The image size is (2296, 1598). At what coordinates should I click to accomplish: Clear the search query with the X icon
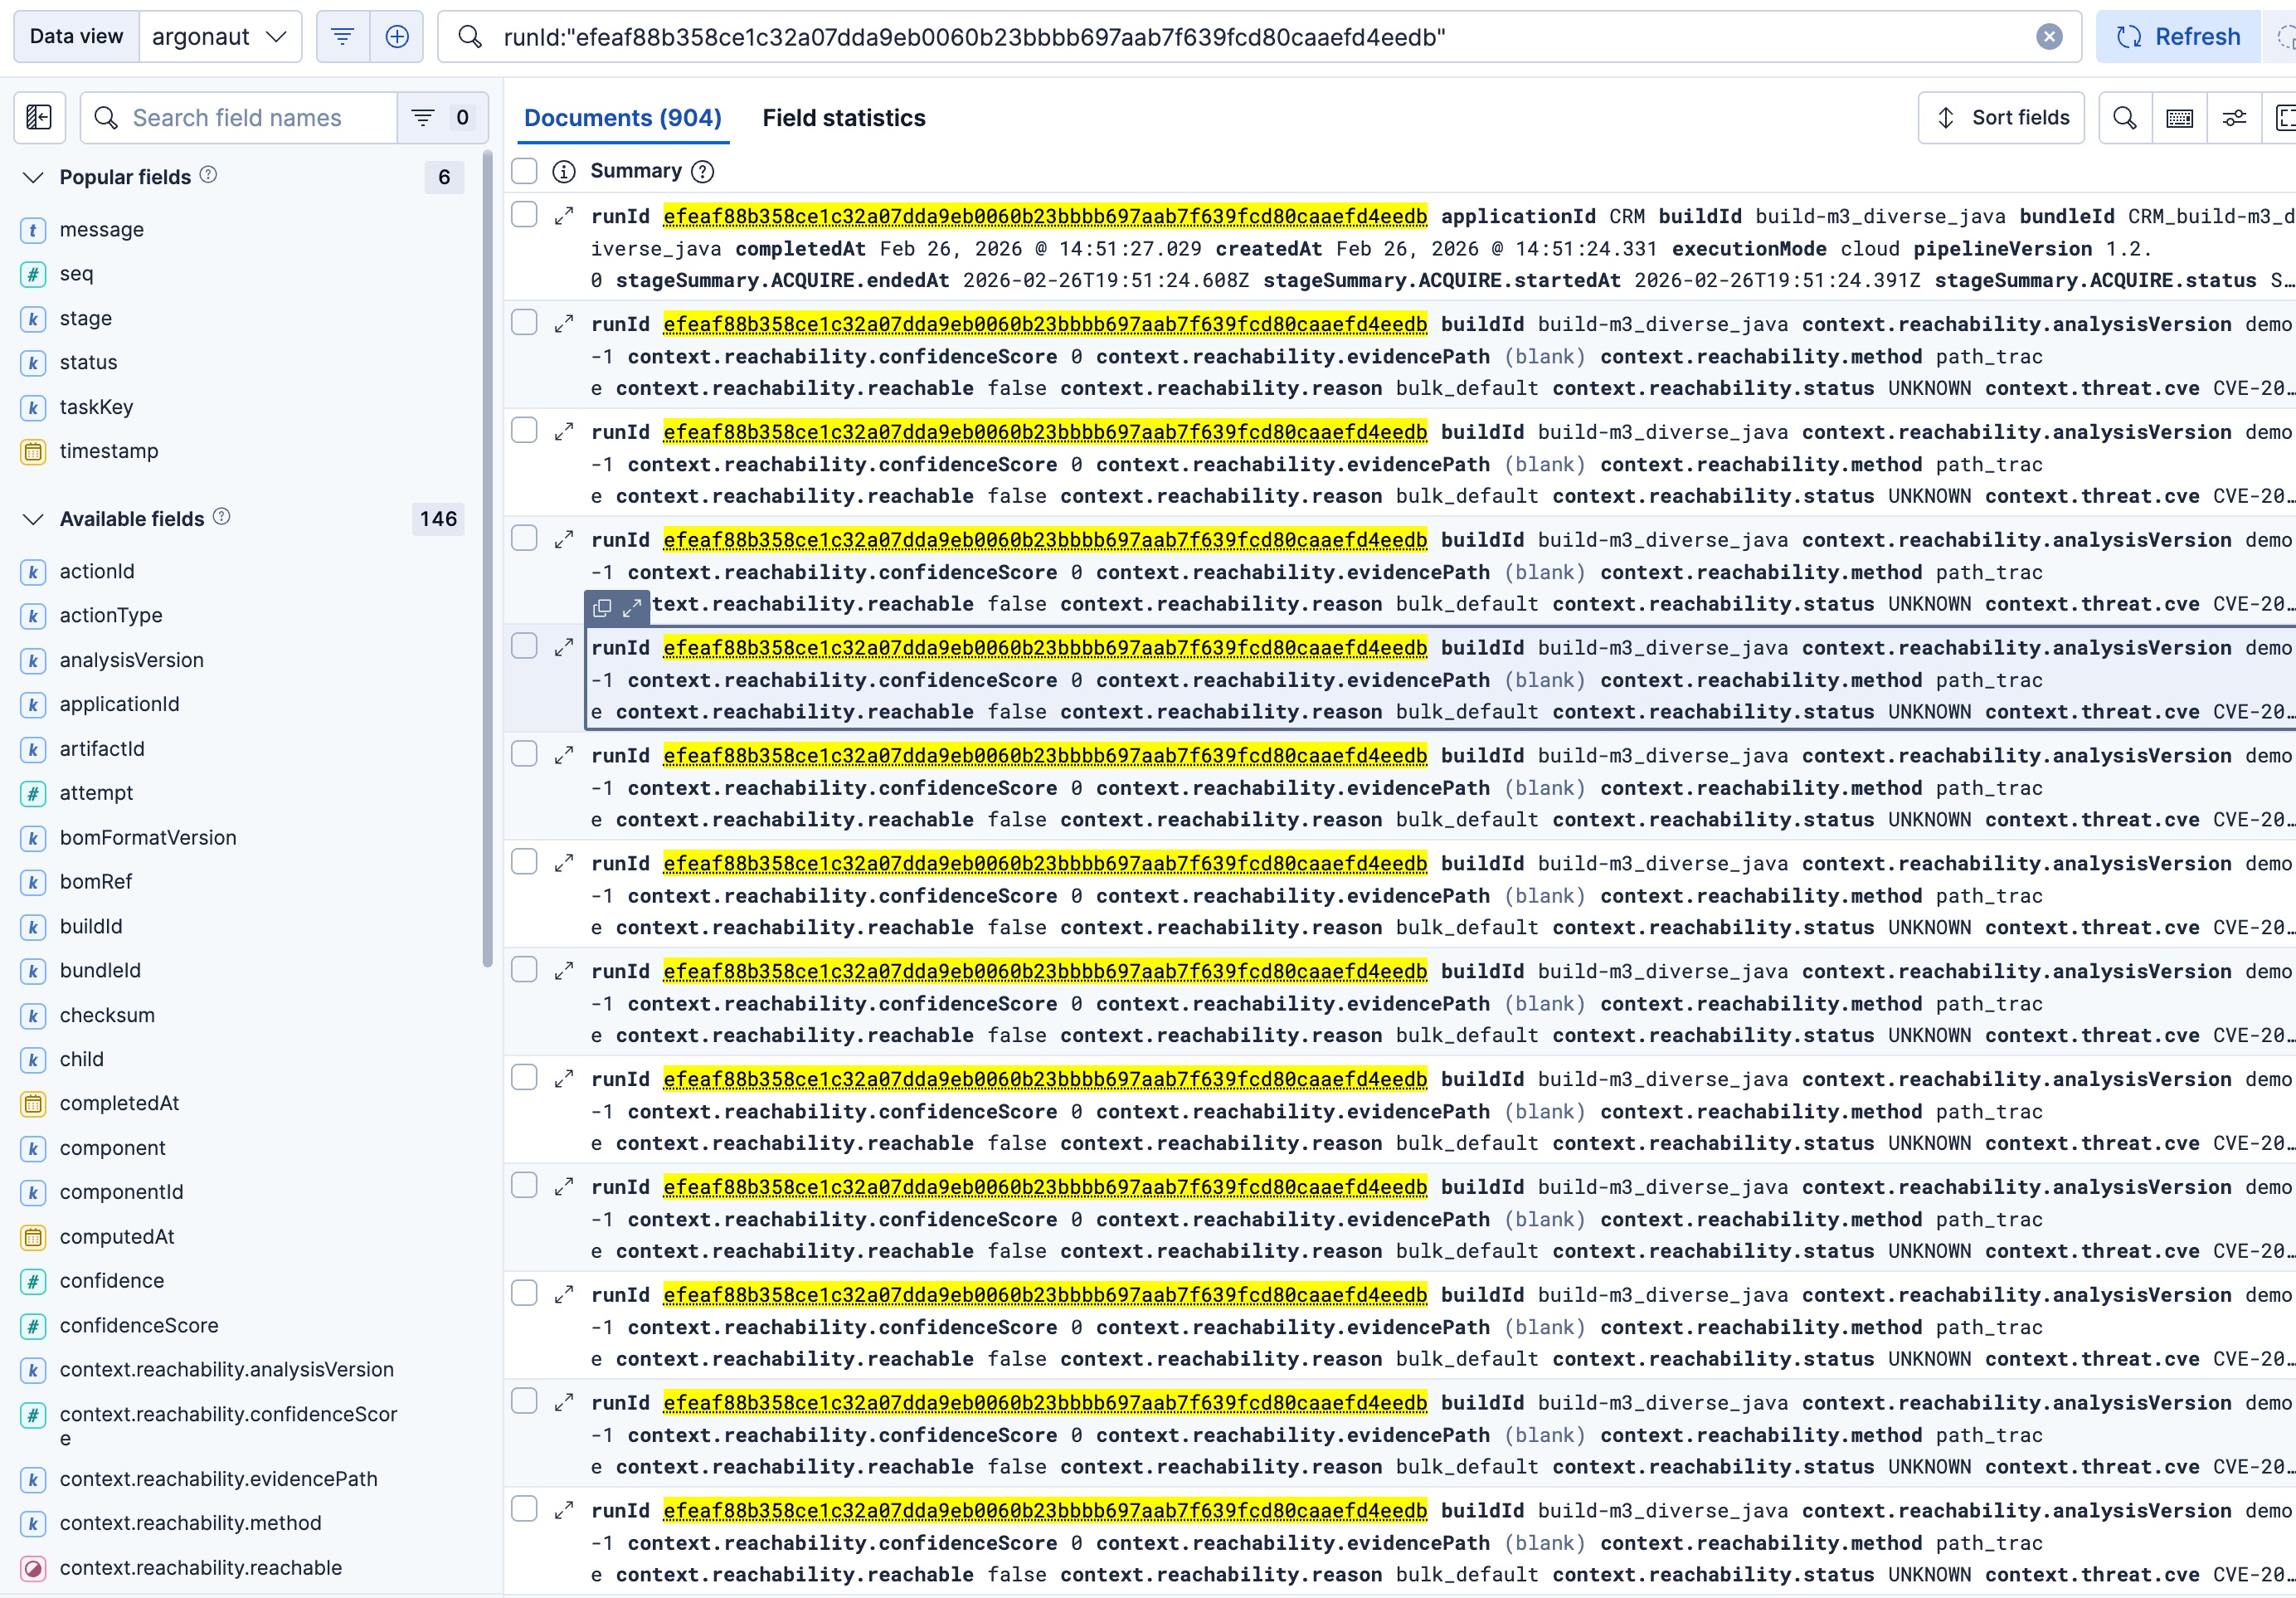pyautogui.click(x=2049, y=37)
